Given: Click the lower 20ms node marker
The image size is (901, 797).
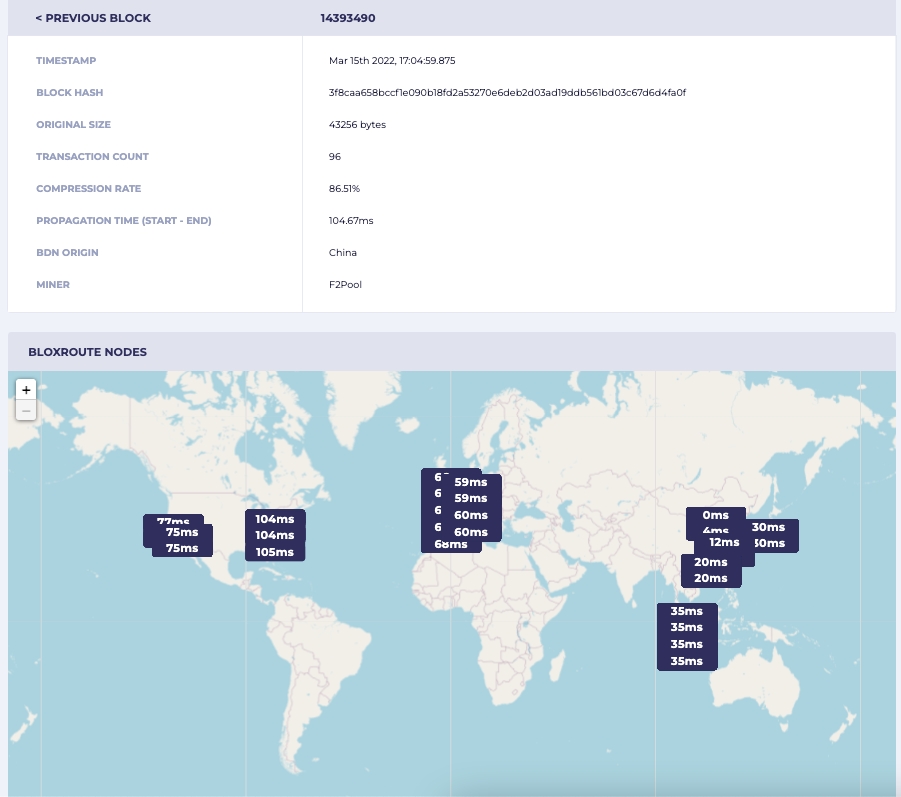Looking at the screenshot, I should pos(710,578).
